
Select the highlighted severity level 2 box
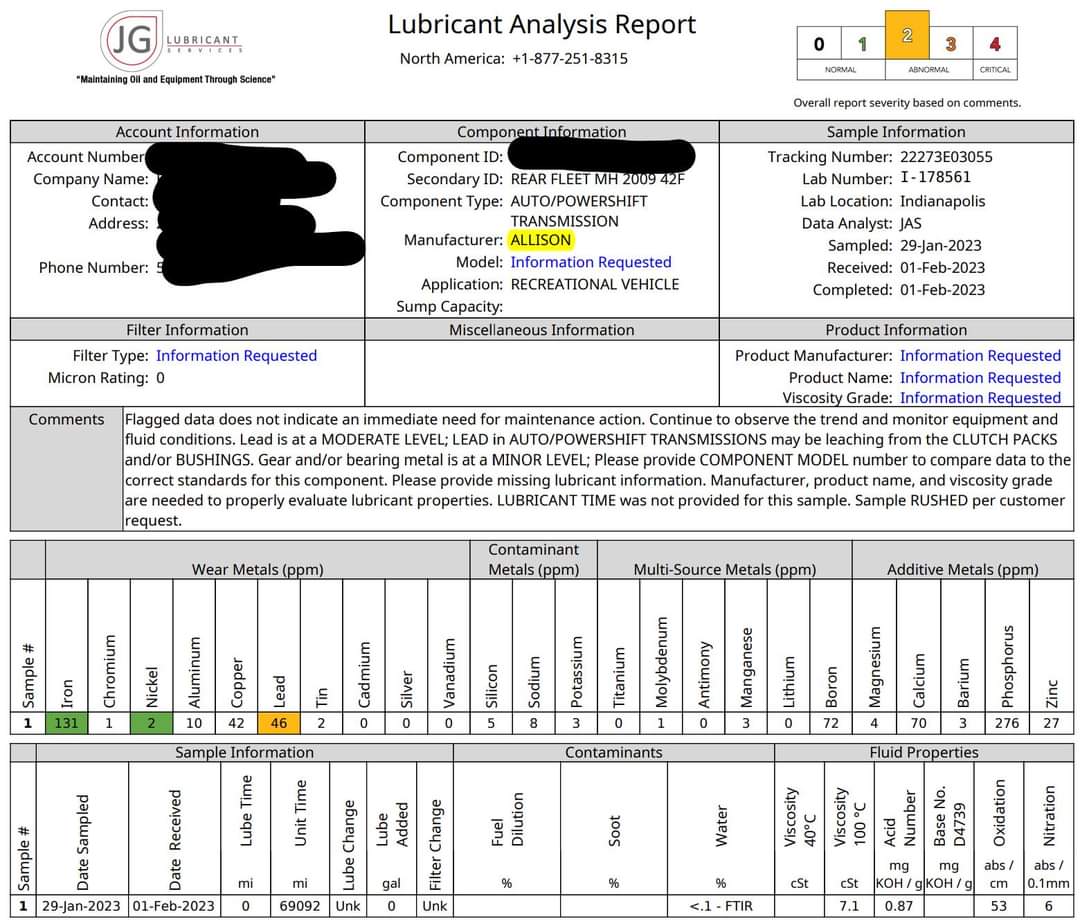pyautogui.click(x=907, y=36)
